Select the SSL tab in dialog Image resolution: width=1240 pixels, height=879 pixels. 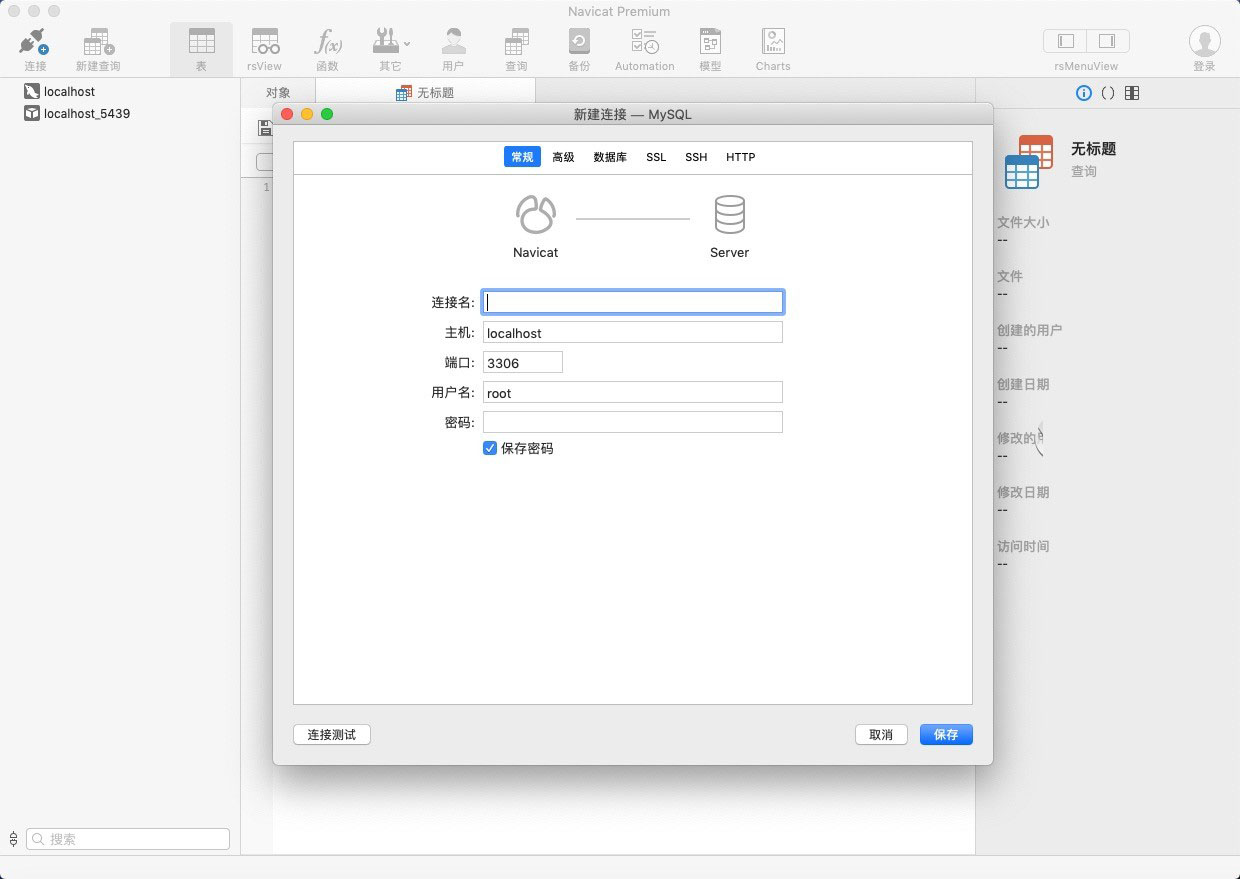(656, 157)
